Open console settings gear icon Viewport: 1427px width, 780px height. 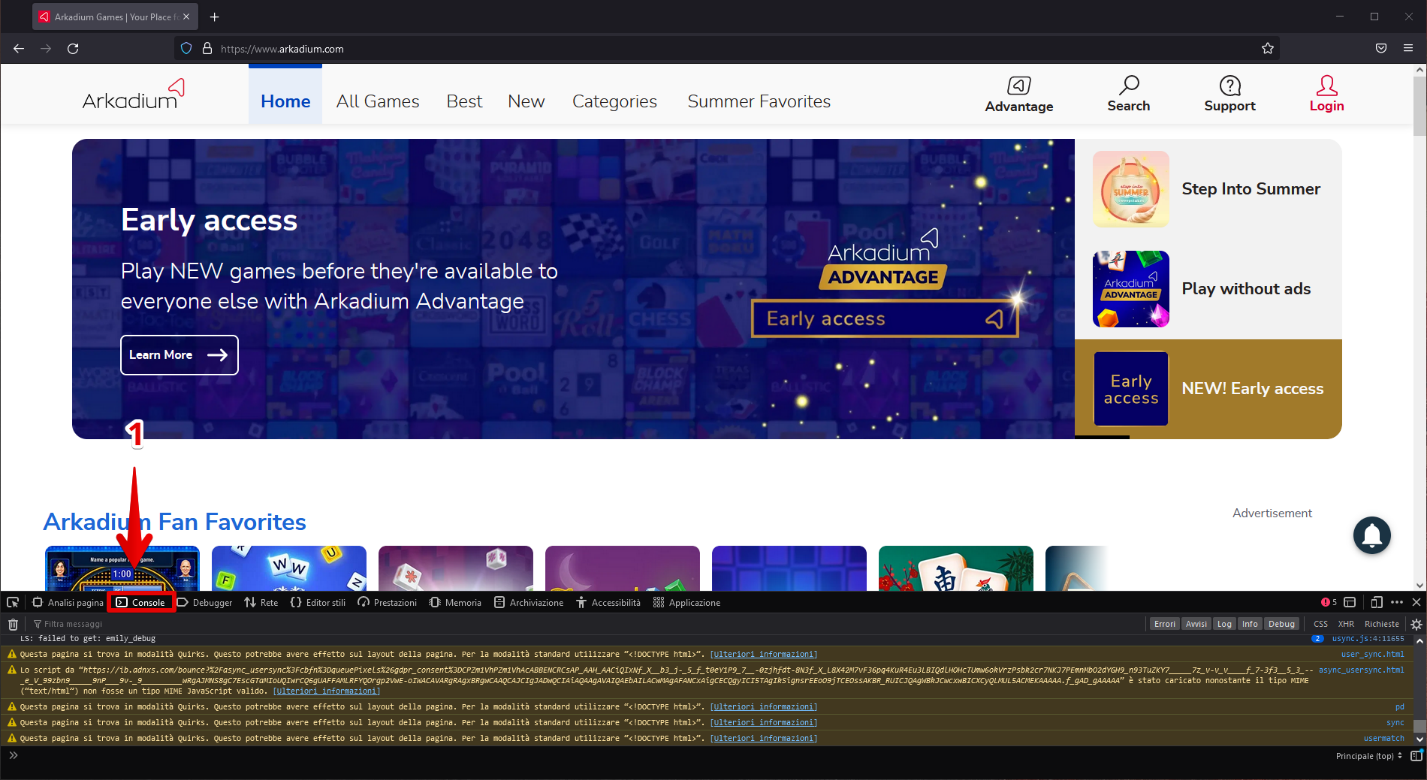pyautogui.click(x=1416, y=624)
